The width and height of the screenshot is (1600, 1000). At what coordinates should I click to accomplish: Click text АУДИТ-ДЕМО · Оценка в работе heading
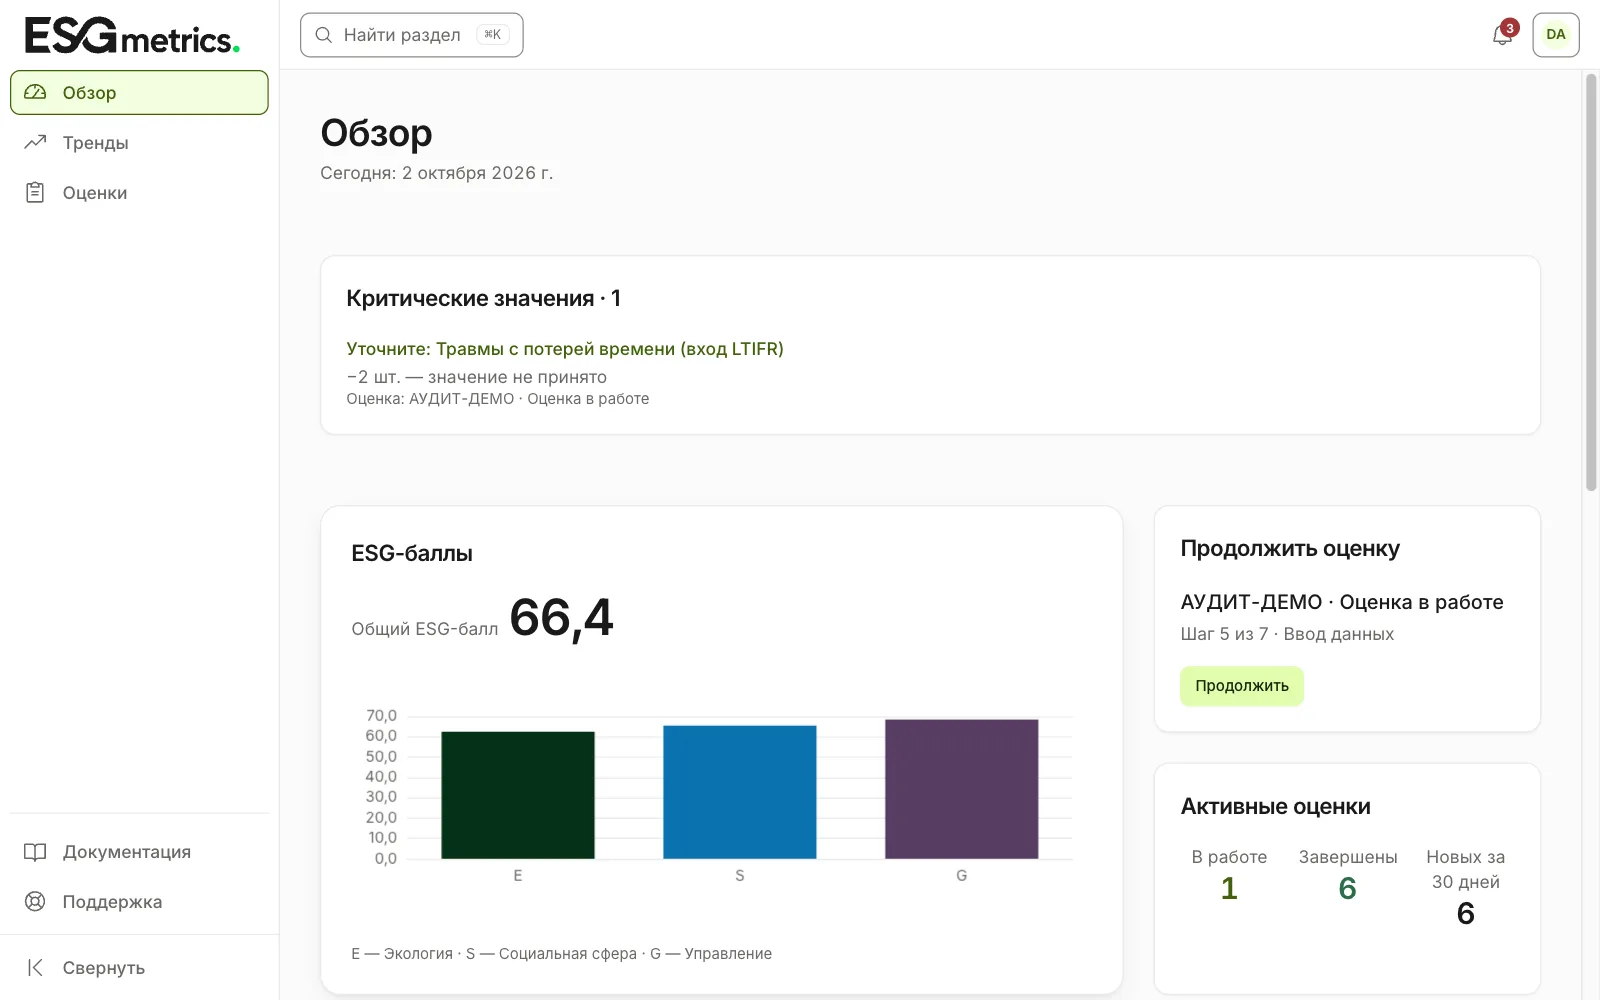point(1342,602)
